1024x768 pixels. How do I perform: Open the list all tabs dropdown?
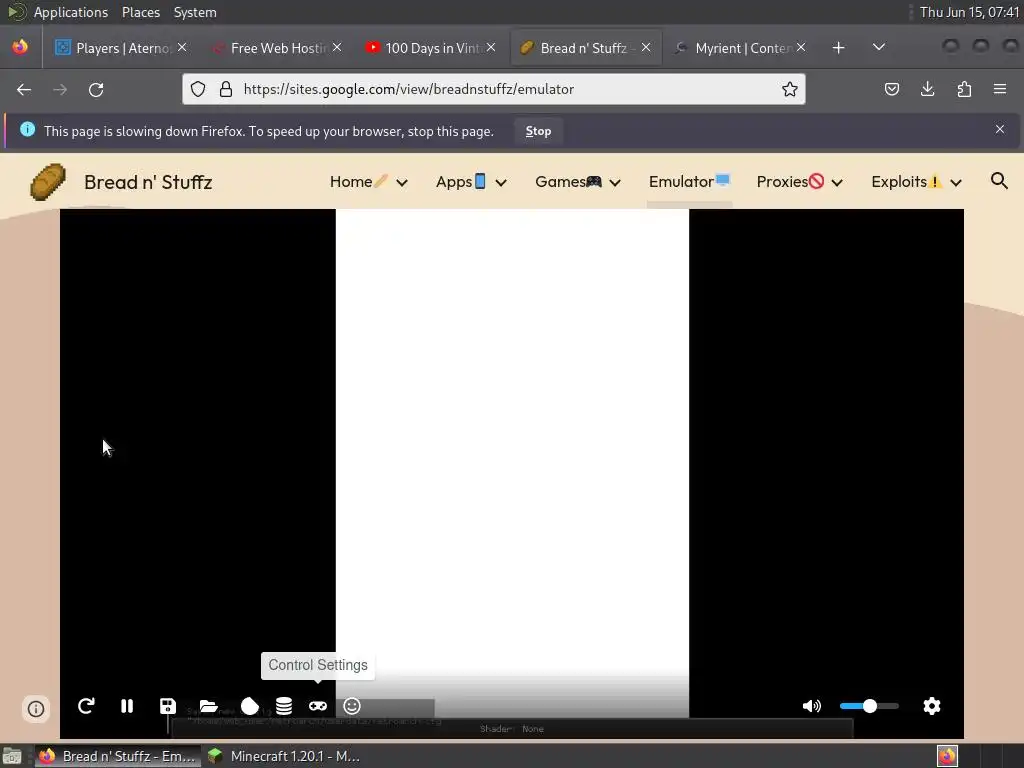pyautogui.click(x=879, y=47)
